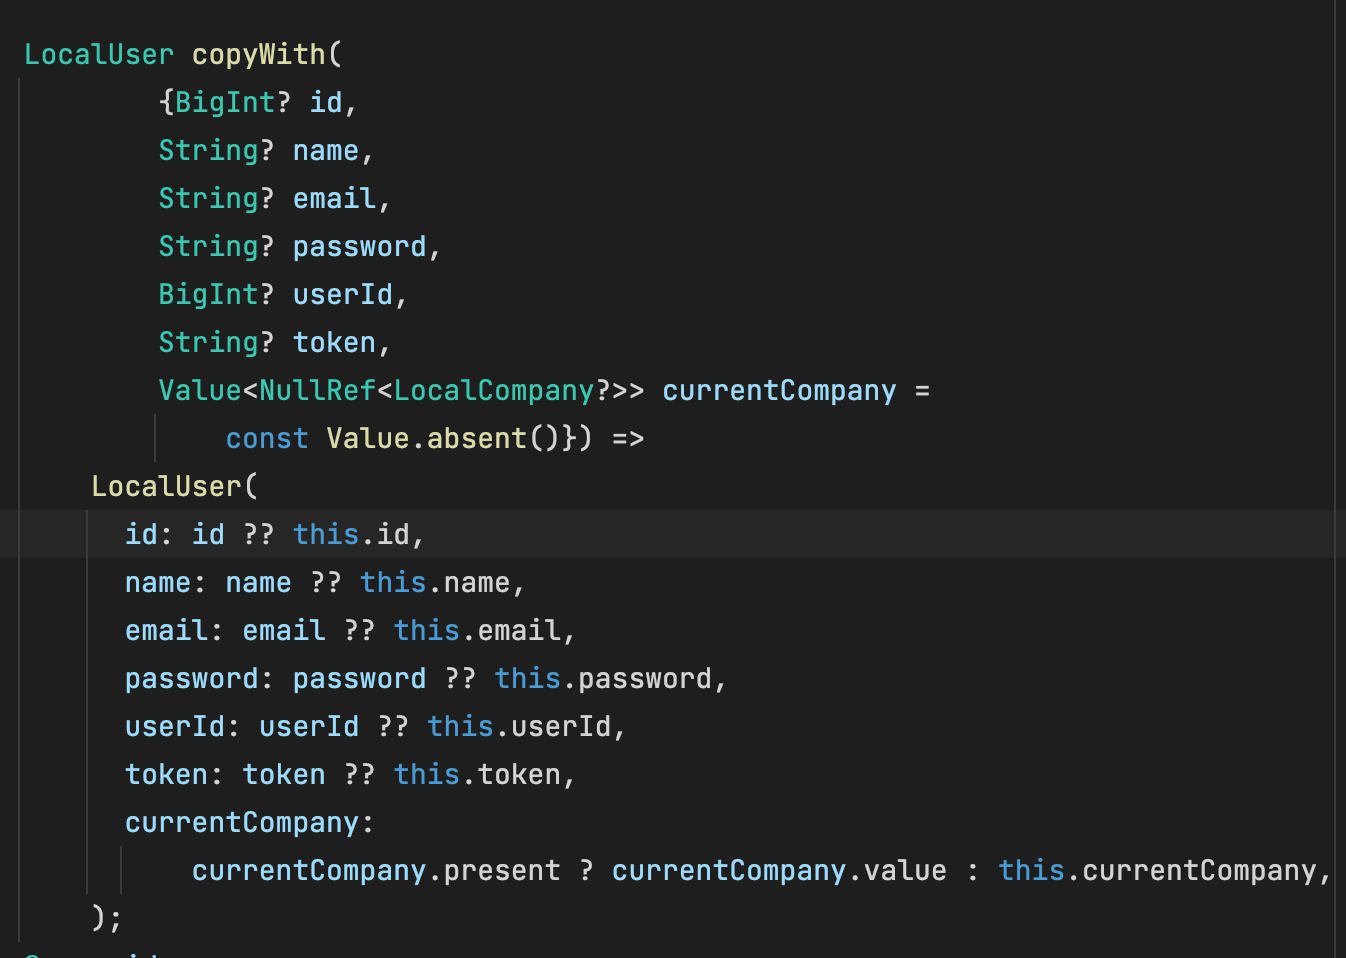
Task: Click "BigInt?" type before the id parameter
Action: click(x=233, y=102)
